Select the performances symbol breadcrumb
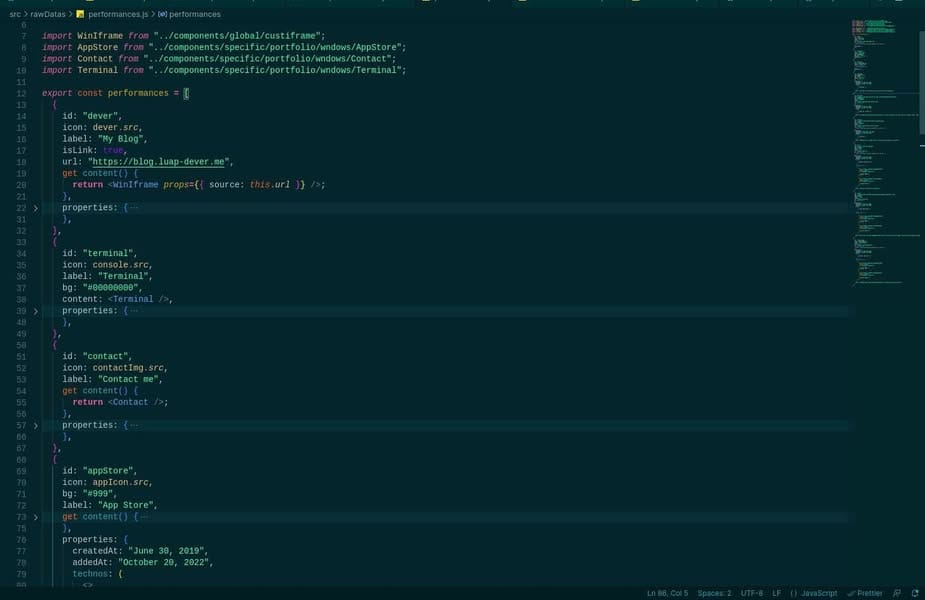 [x=195, y=14]
